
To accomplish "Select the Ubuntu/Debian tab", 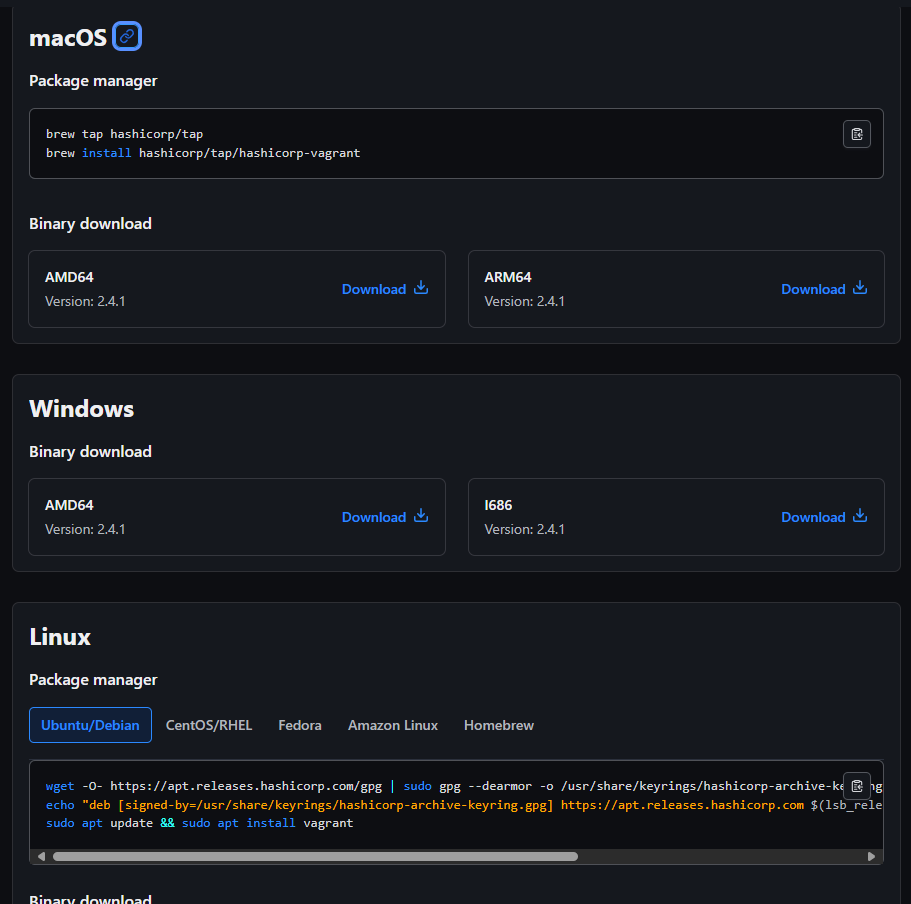I will pyautogui.click(x=90, y=724).
